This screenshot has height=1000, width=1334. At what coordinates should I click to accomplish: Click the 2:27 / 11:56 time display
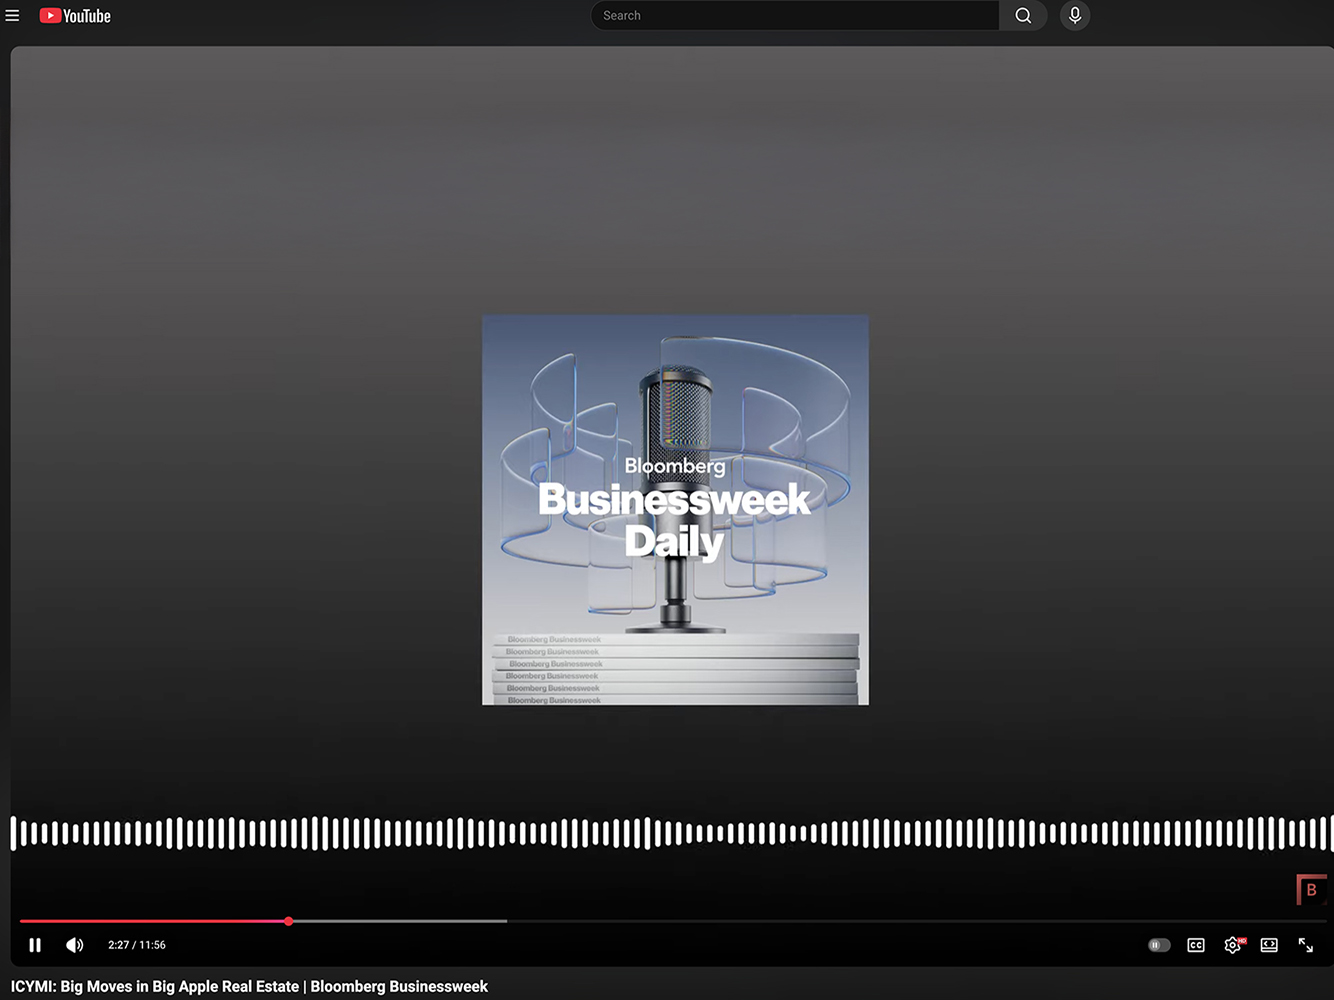click(137, 945)
